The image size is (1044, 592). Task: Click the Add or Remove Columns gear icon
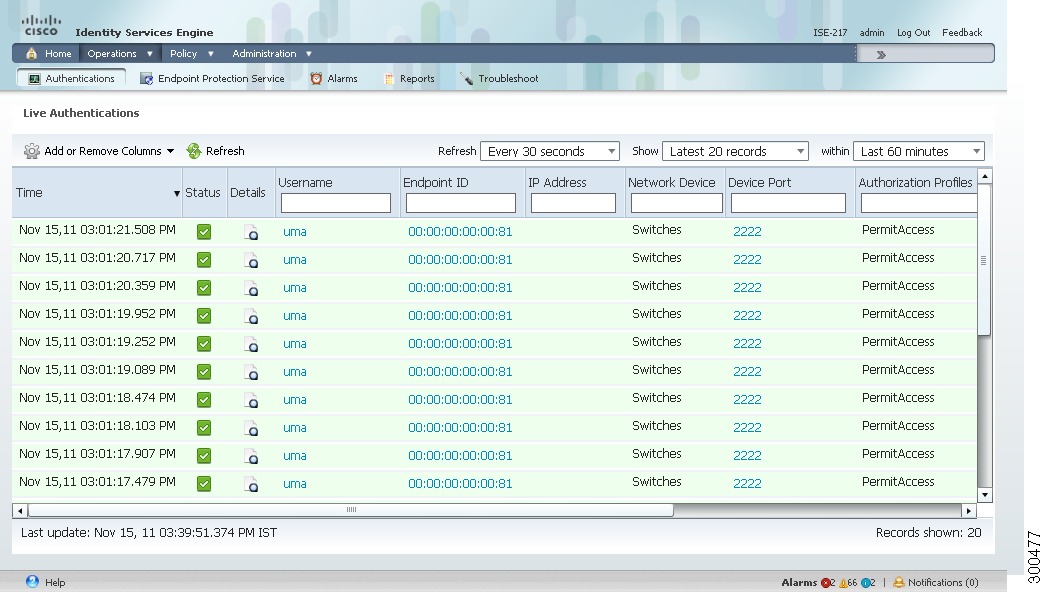point(31,151)
